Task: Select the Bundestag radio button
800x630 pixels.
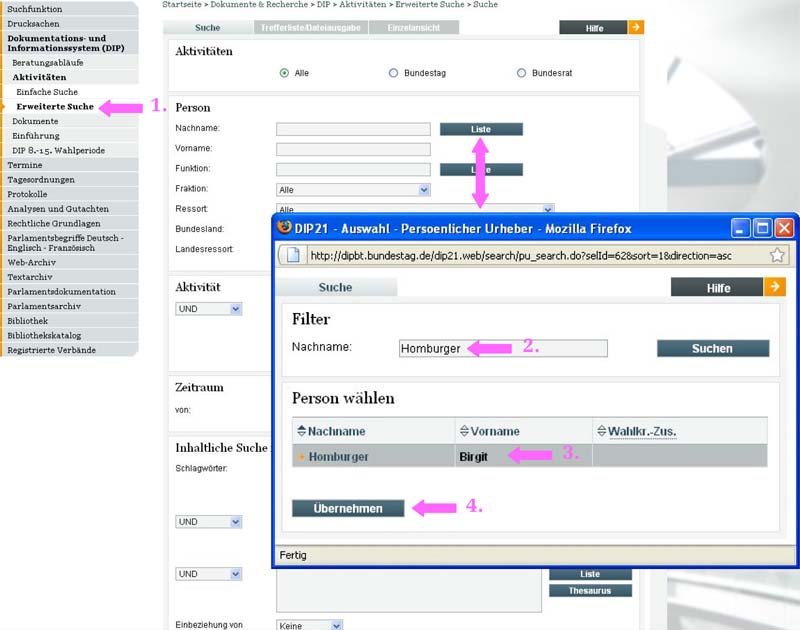Action: point(393,73)
